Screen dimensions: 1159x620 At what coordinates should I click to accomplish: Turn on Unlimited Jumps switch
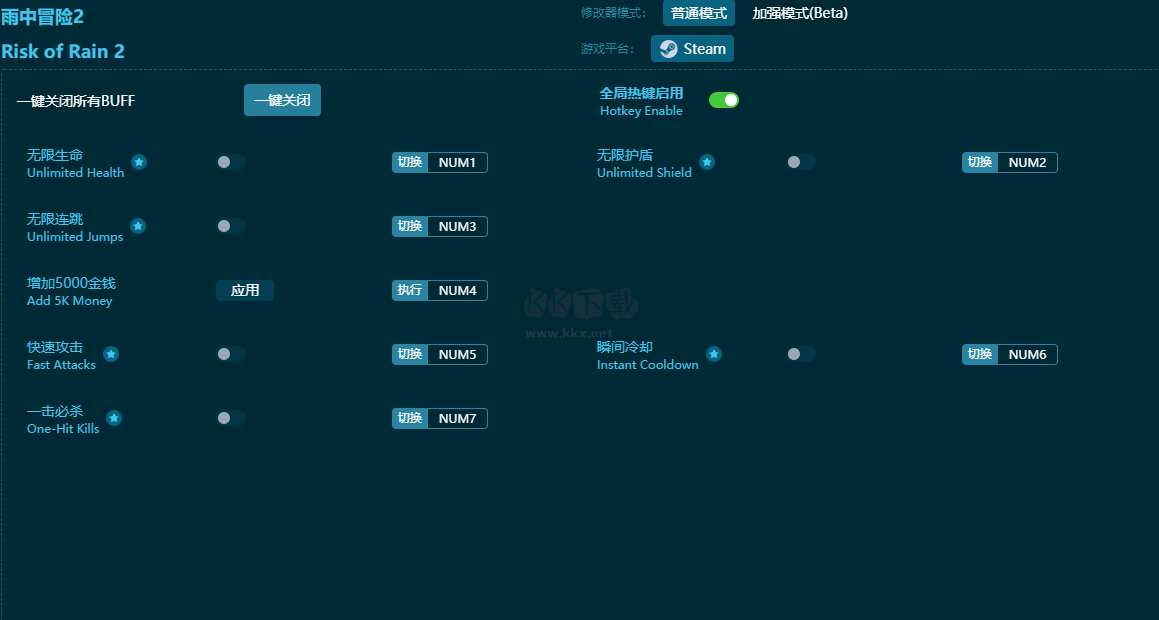(231, 226)
